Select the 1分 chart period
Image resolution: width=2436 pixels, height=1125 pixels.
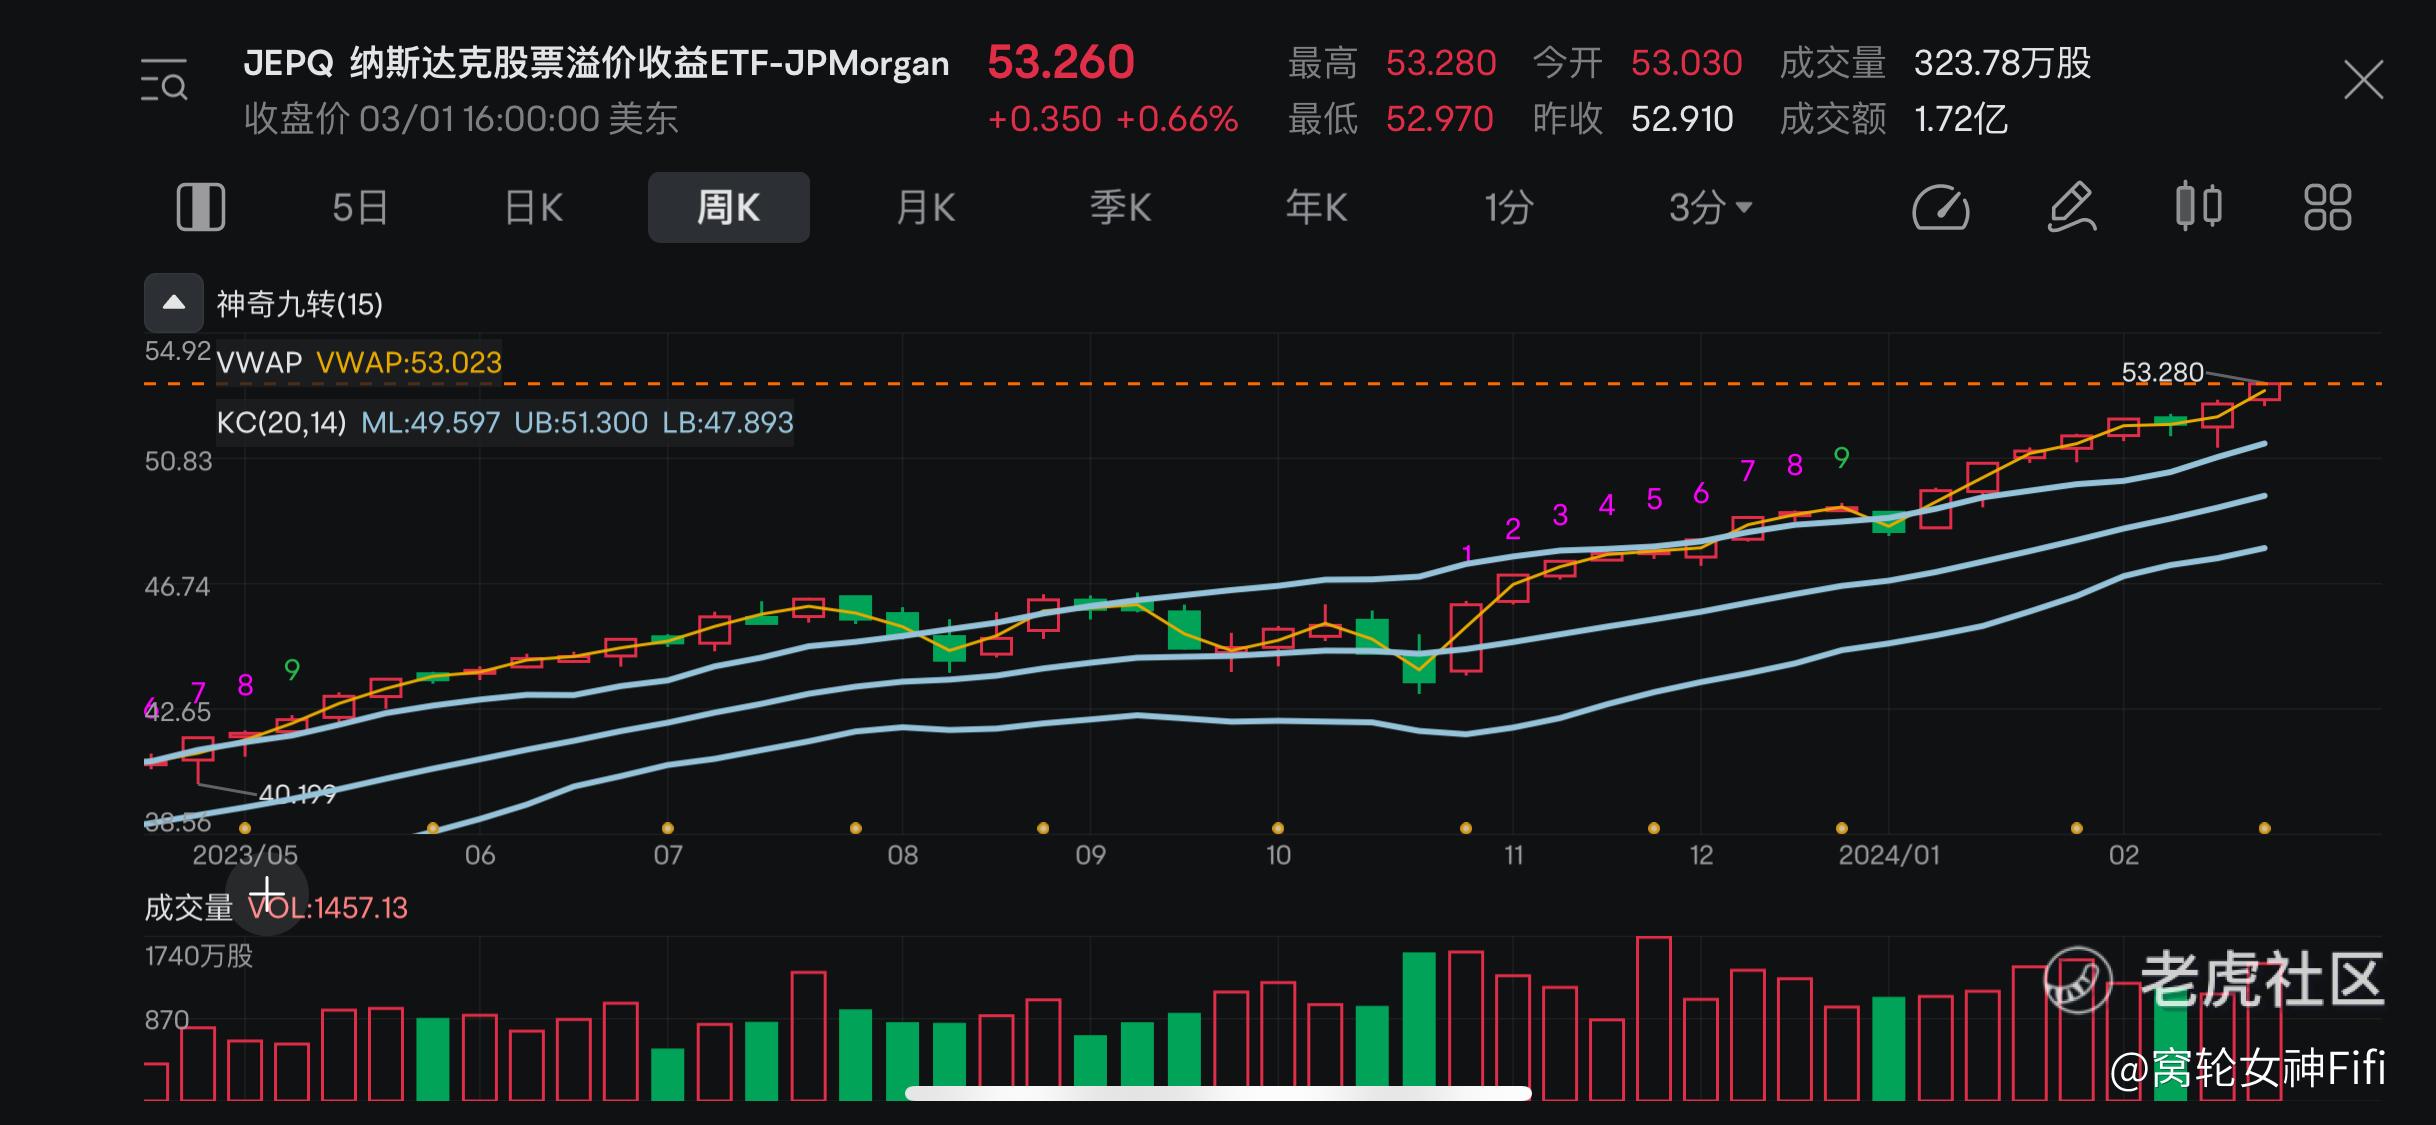click(x=1508, y=208)
